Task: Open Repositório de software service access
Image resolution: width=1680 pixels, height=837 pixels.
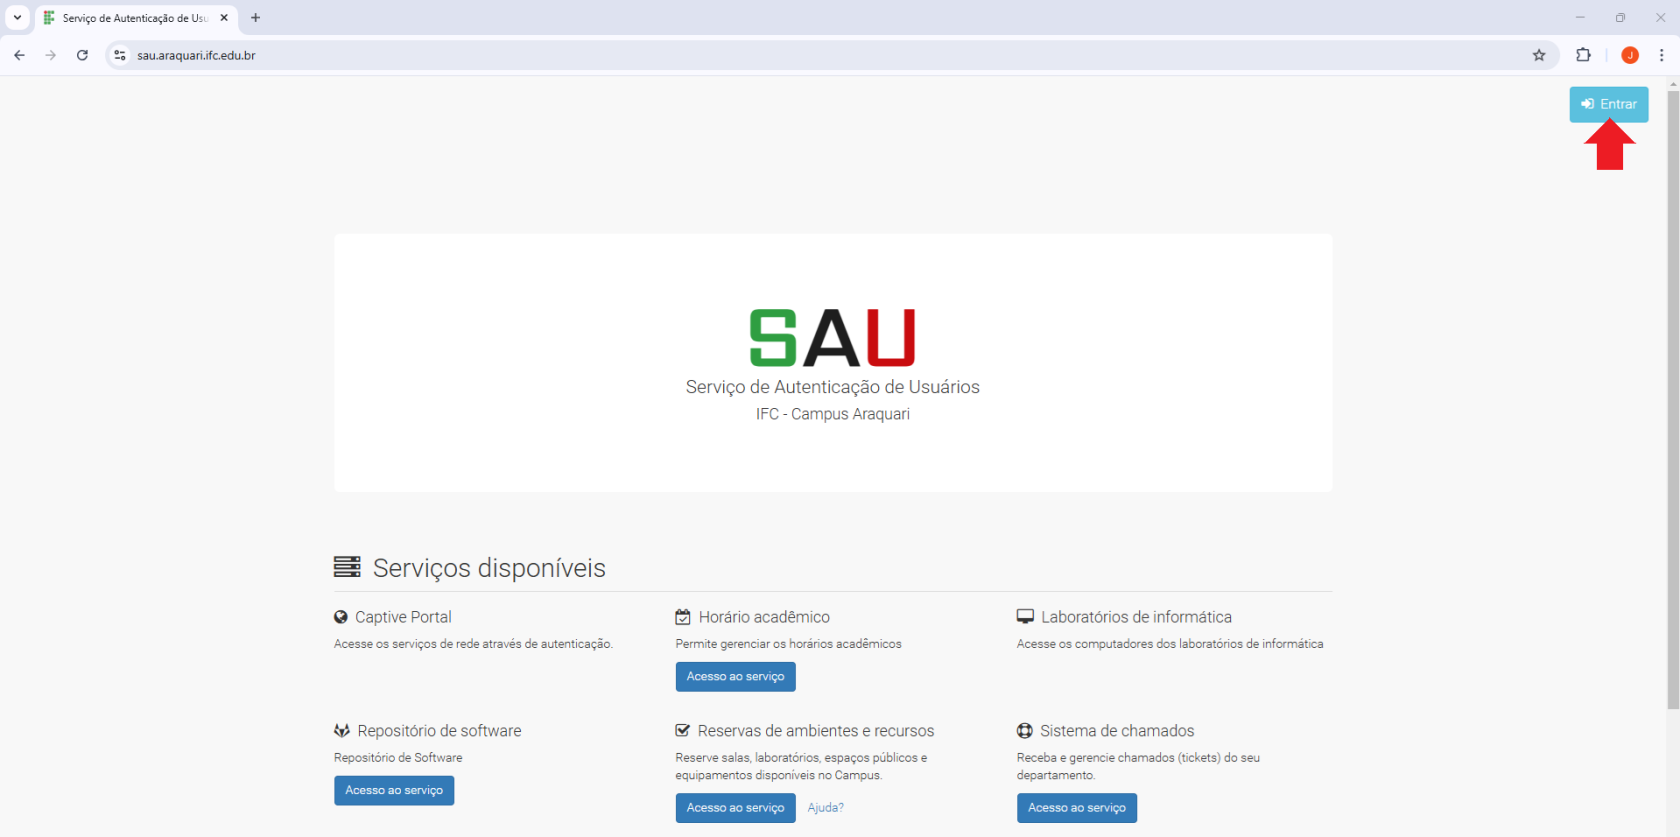Action: click(x=394, y=790)
